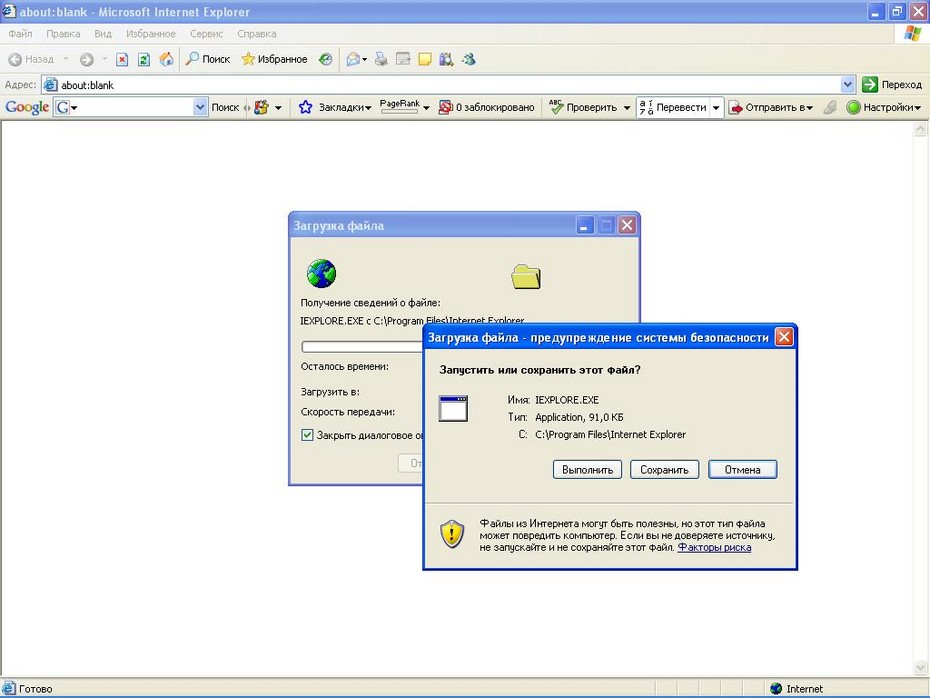Open Back button history dropdown arrow

click(66, 59)
